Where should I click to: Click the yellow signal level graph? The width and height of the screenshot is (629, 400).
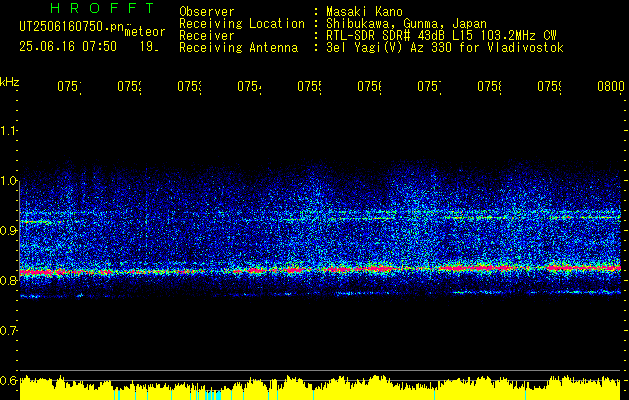coord(320,388)
